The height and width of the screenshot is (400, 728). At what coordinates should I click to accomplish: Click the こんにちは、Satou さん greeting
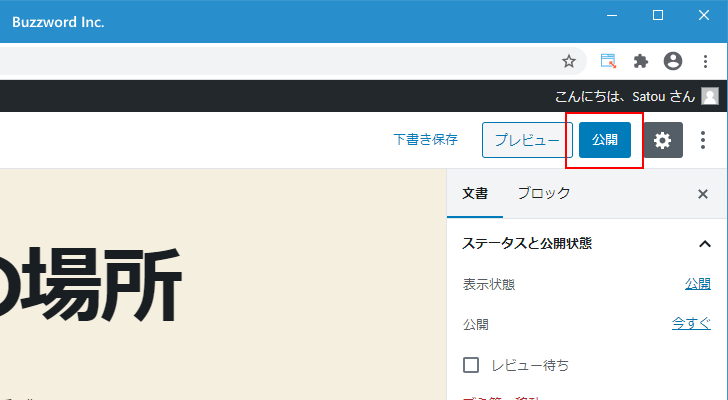click(x=624, y=96)
